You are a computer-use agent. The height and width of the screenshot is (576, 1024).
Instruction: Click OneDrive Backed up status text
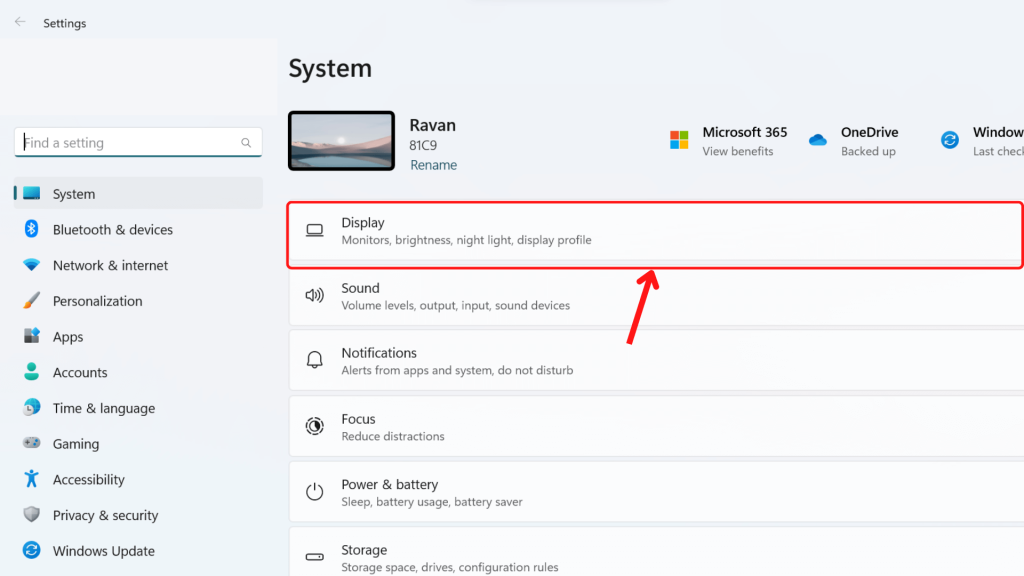pos(869,152)
